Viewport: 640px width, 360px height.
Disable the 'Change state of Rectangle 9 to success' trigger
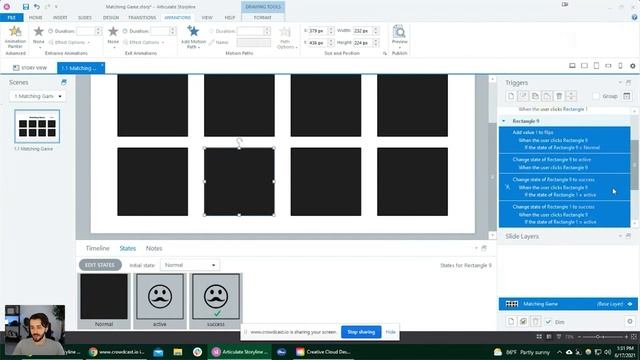pyautogui.click(x=507, y=187)
